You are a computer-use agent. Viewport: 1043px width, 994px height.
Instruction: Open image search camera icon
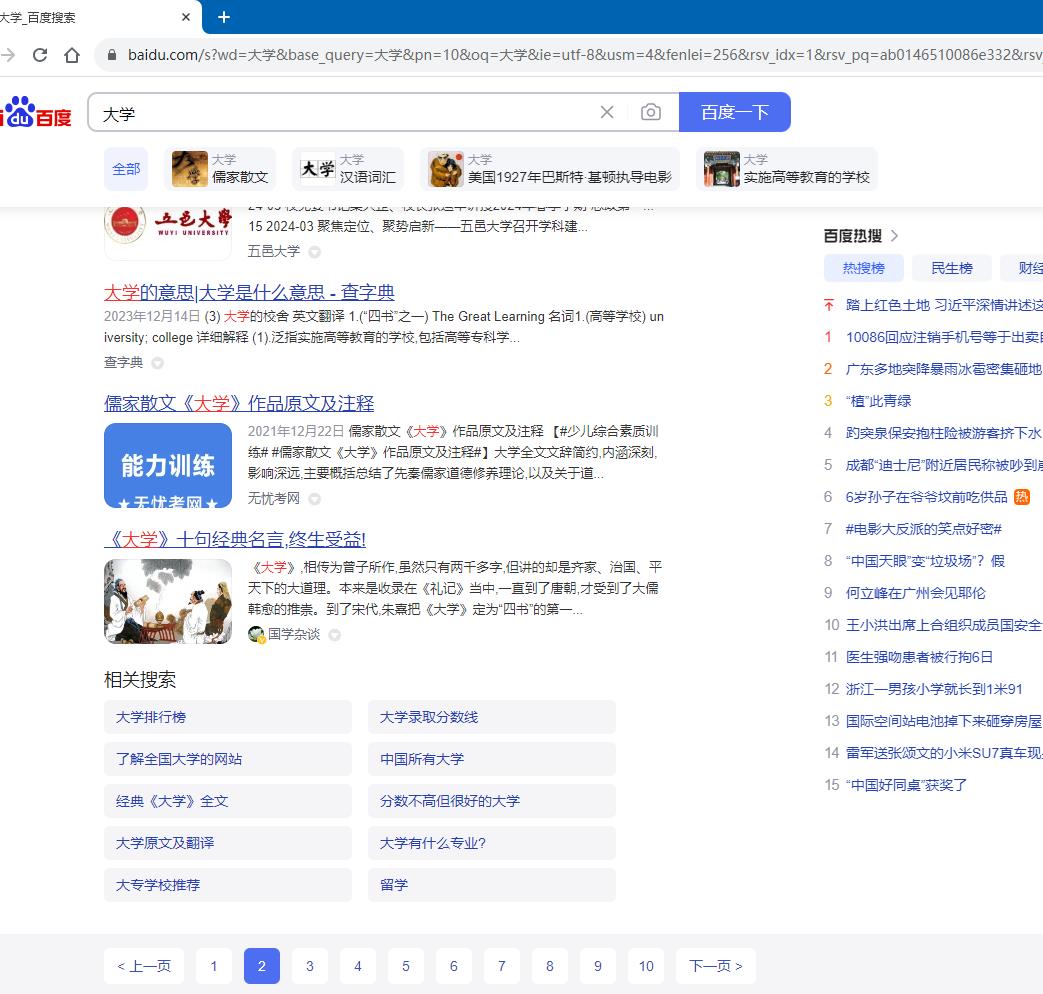coord(651,112)
